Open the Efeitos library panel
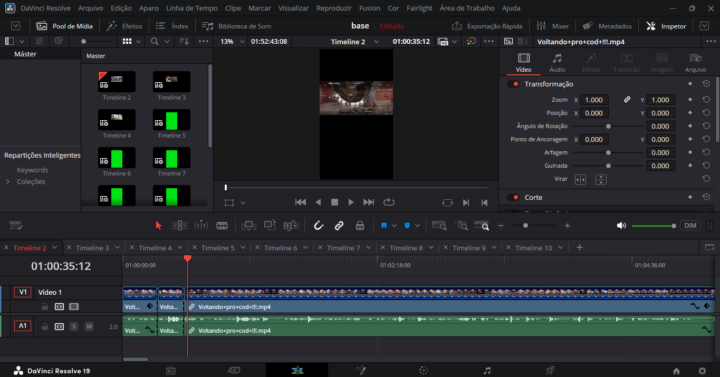Viewport: 720px width, 377px height. pyautogui.click(x=124, y=26)
